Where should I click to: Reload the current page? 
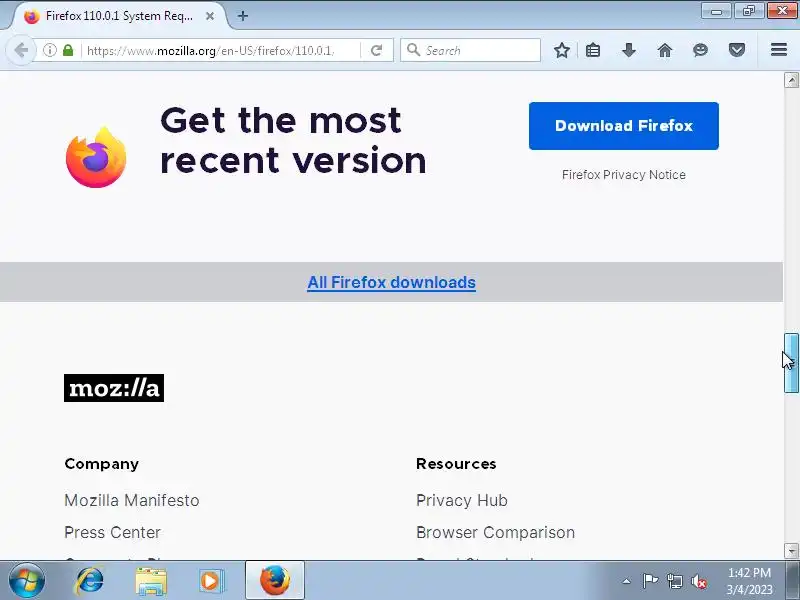click(377, 50)
